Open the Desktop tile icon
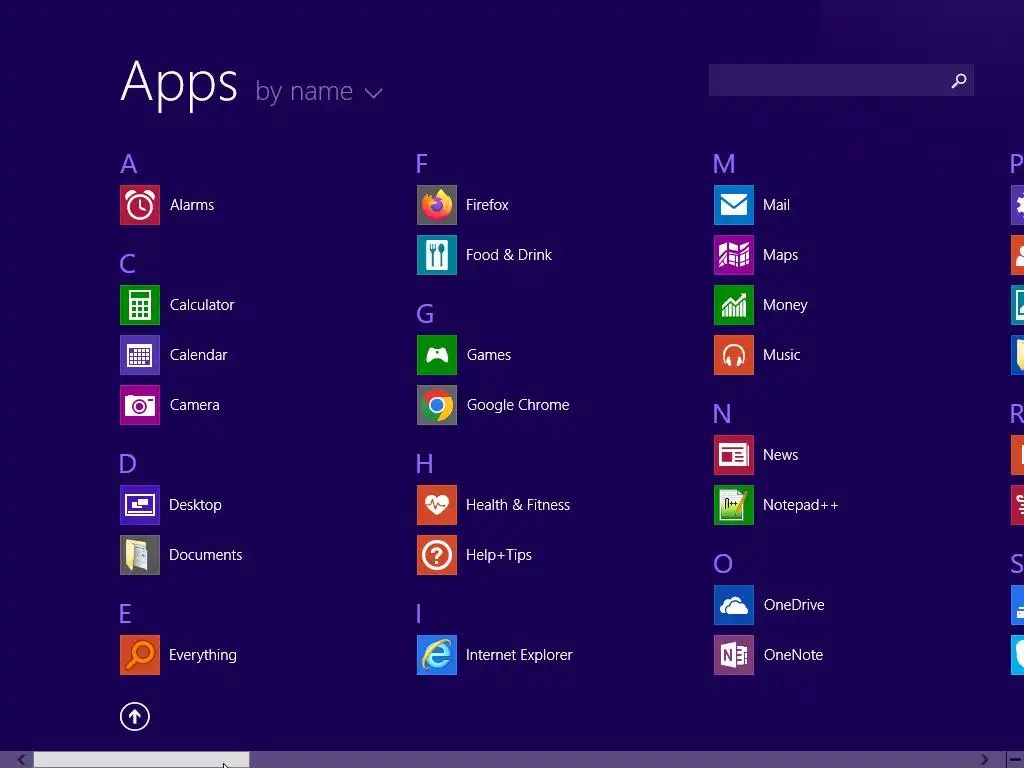The width and height of the screenshot is (1024, 768). pyautogui.click(x=140, y=505)
